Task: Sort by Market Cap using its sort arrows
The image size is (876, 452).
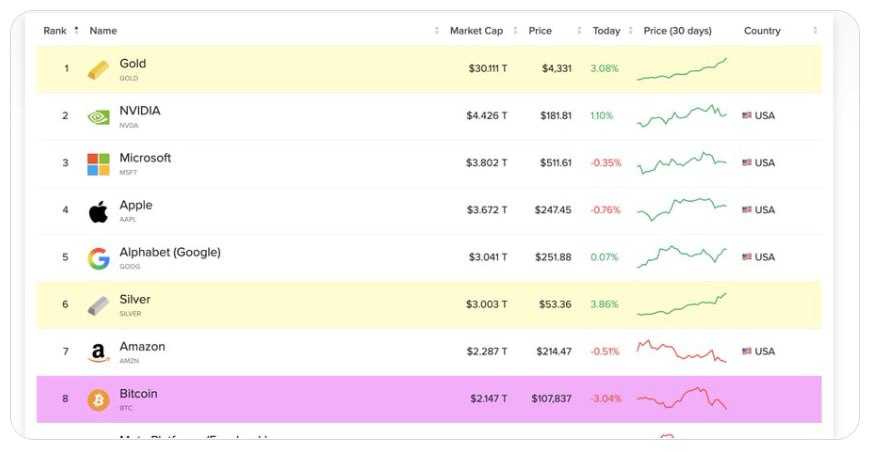Action: pyautogui.click(x=515, y=30)
